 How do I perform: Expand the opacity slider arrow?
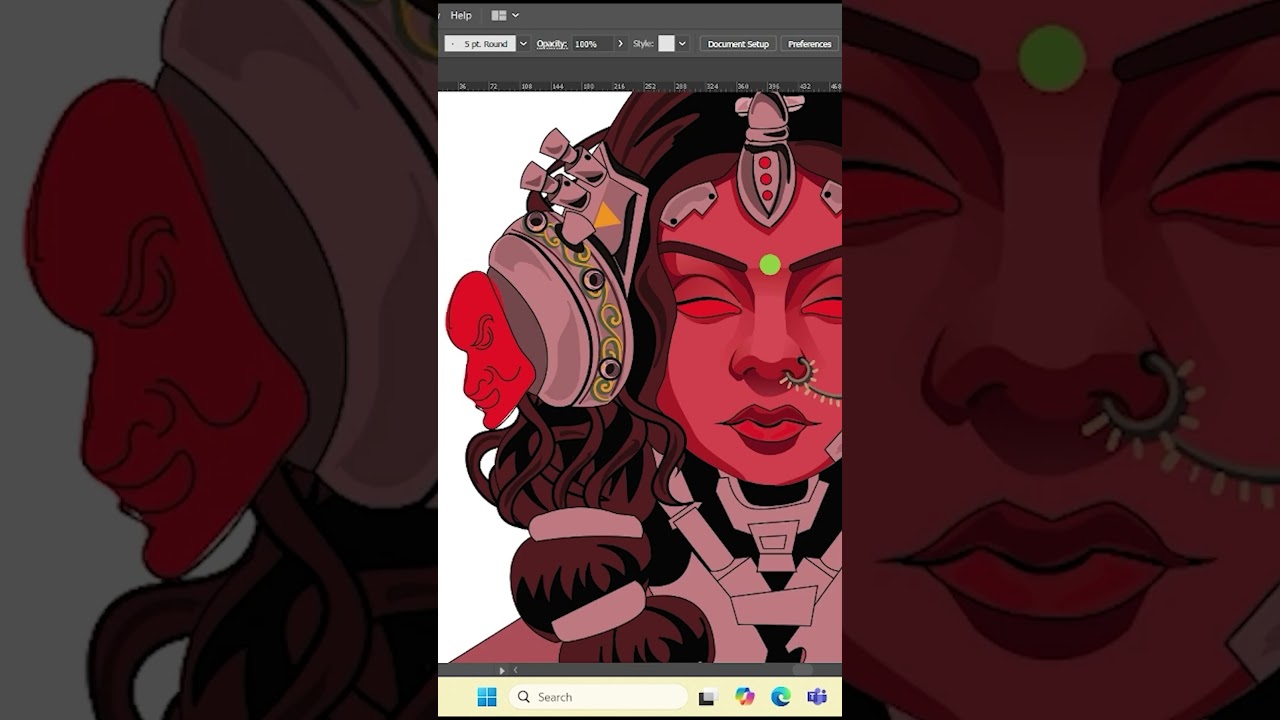click(x=620, y=44)
